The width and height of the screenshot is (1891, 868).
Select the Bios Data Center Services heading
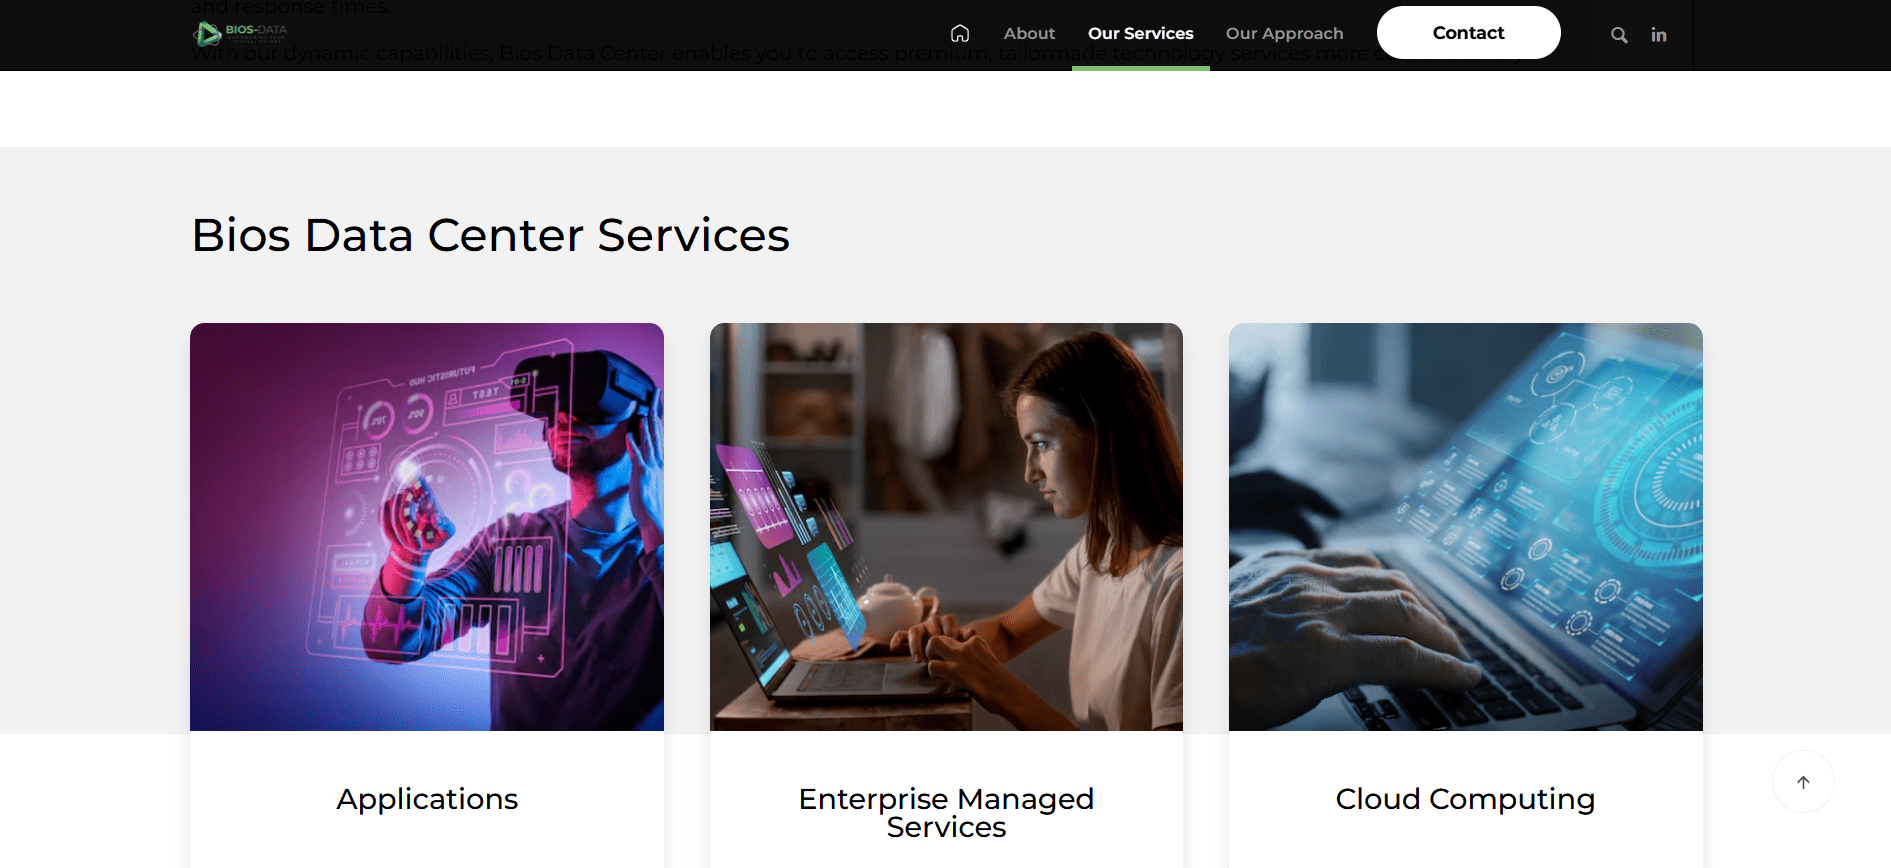490,235
